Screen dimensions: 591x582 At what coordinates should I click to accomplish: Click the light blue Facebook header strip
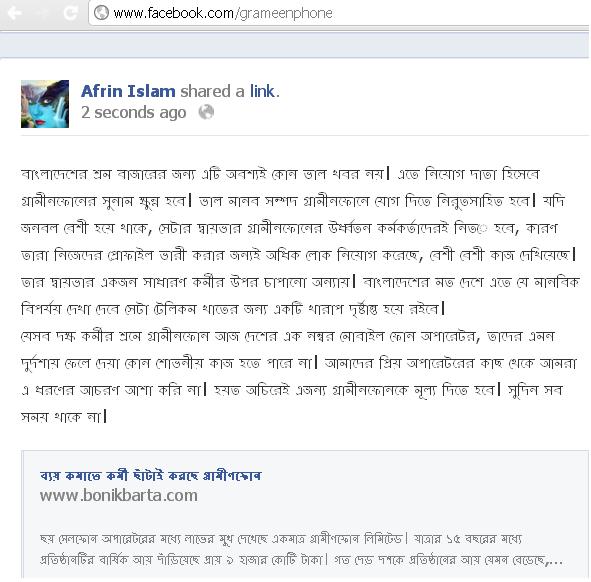click(294, 45)
